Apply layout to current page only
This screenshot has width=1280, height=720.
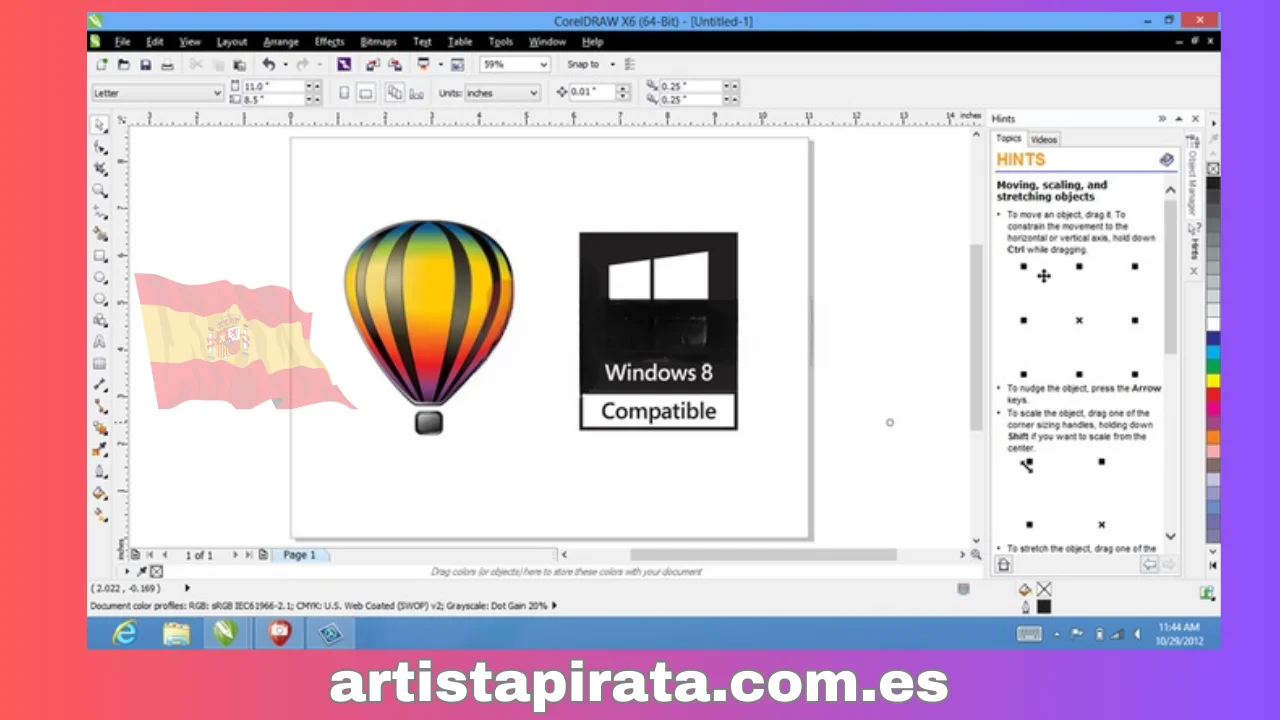[416, 93]
